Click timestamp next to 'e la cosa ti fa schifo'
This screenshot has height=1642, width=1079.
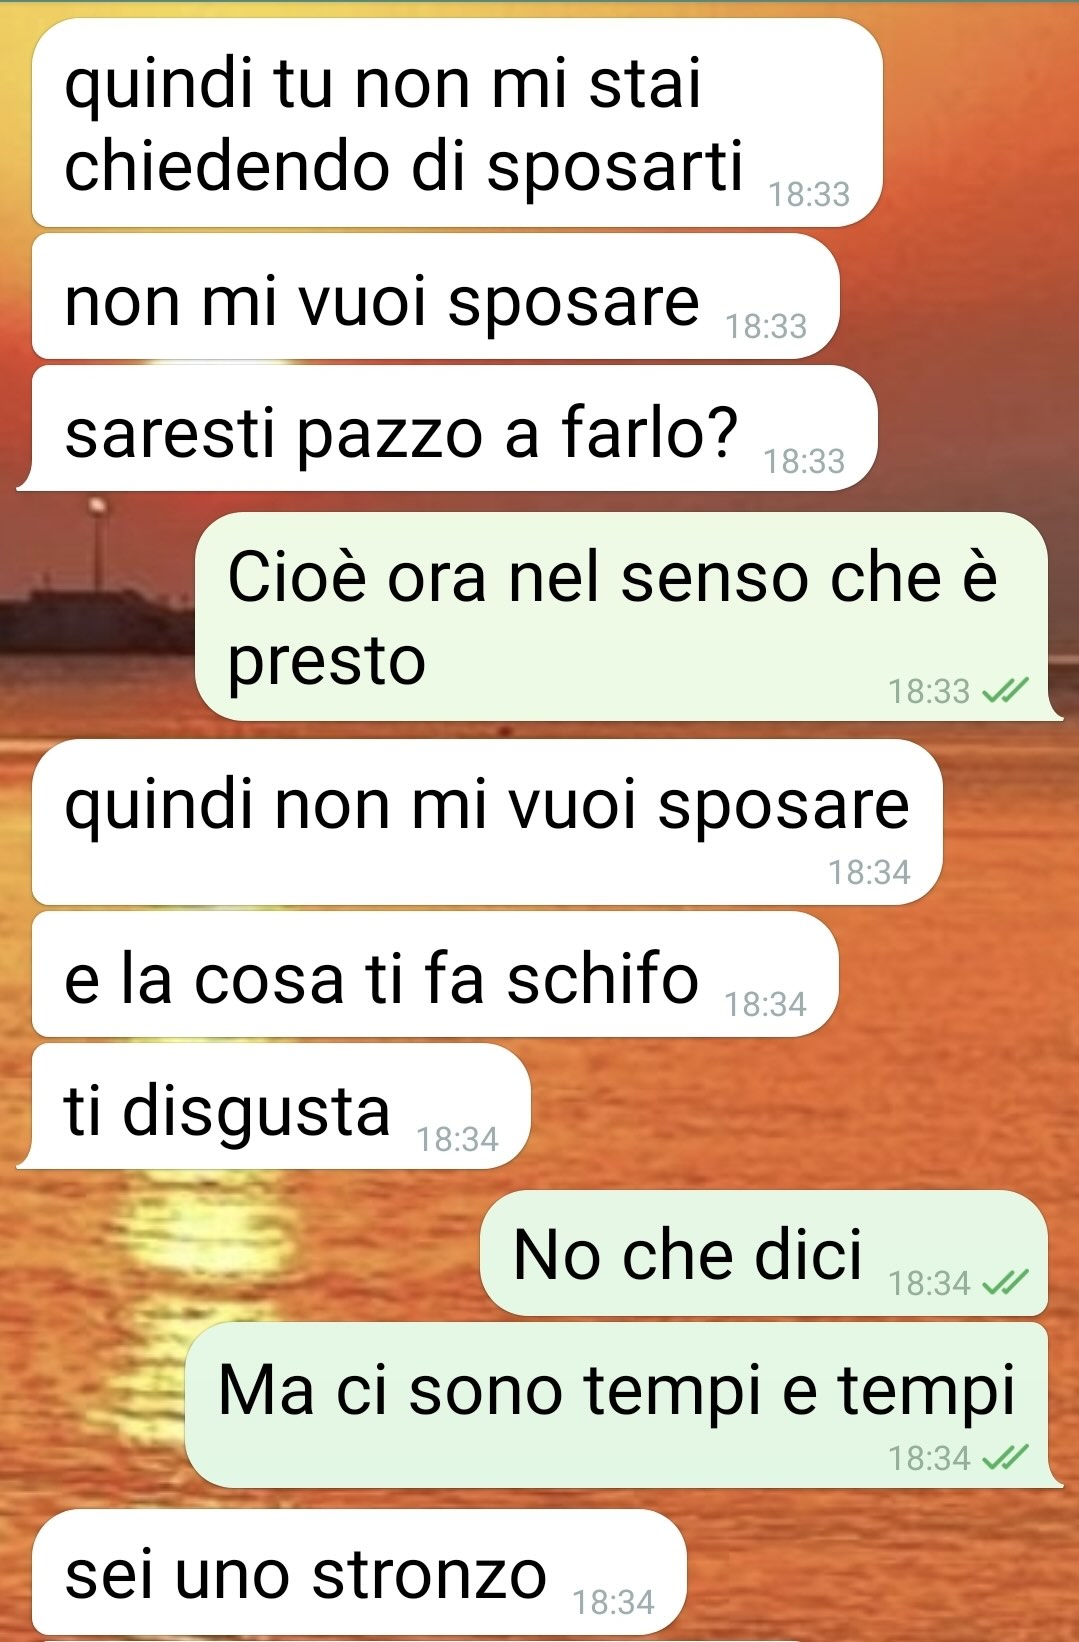tap(765, 1004)
